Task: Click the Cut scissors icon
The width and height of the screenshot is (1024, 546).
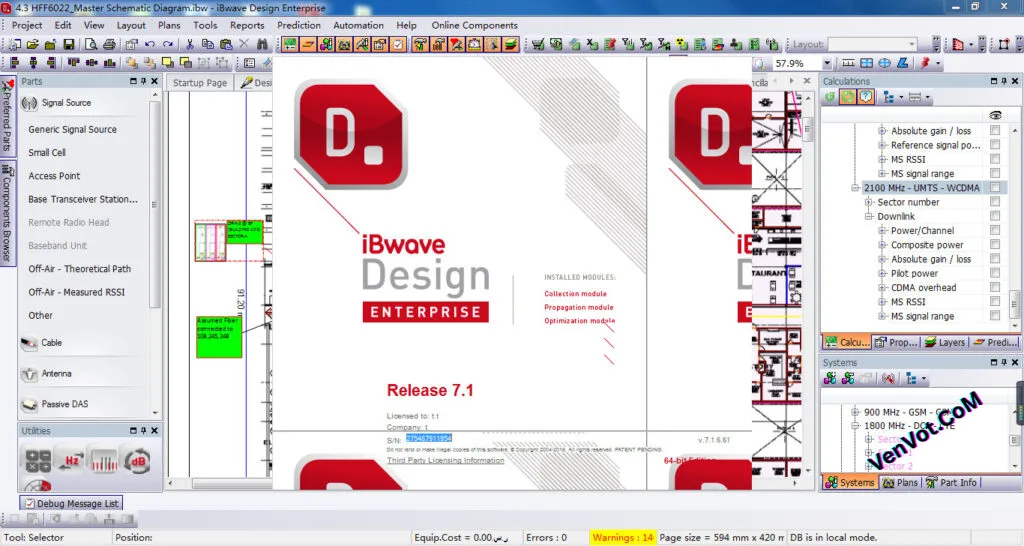Action: point(189,44)
